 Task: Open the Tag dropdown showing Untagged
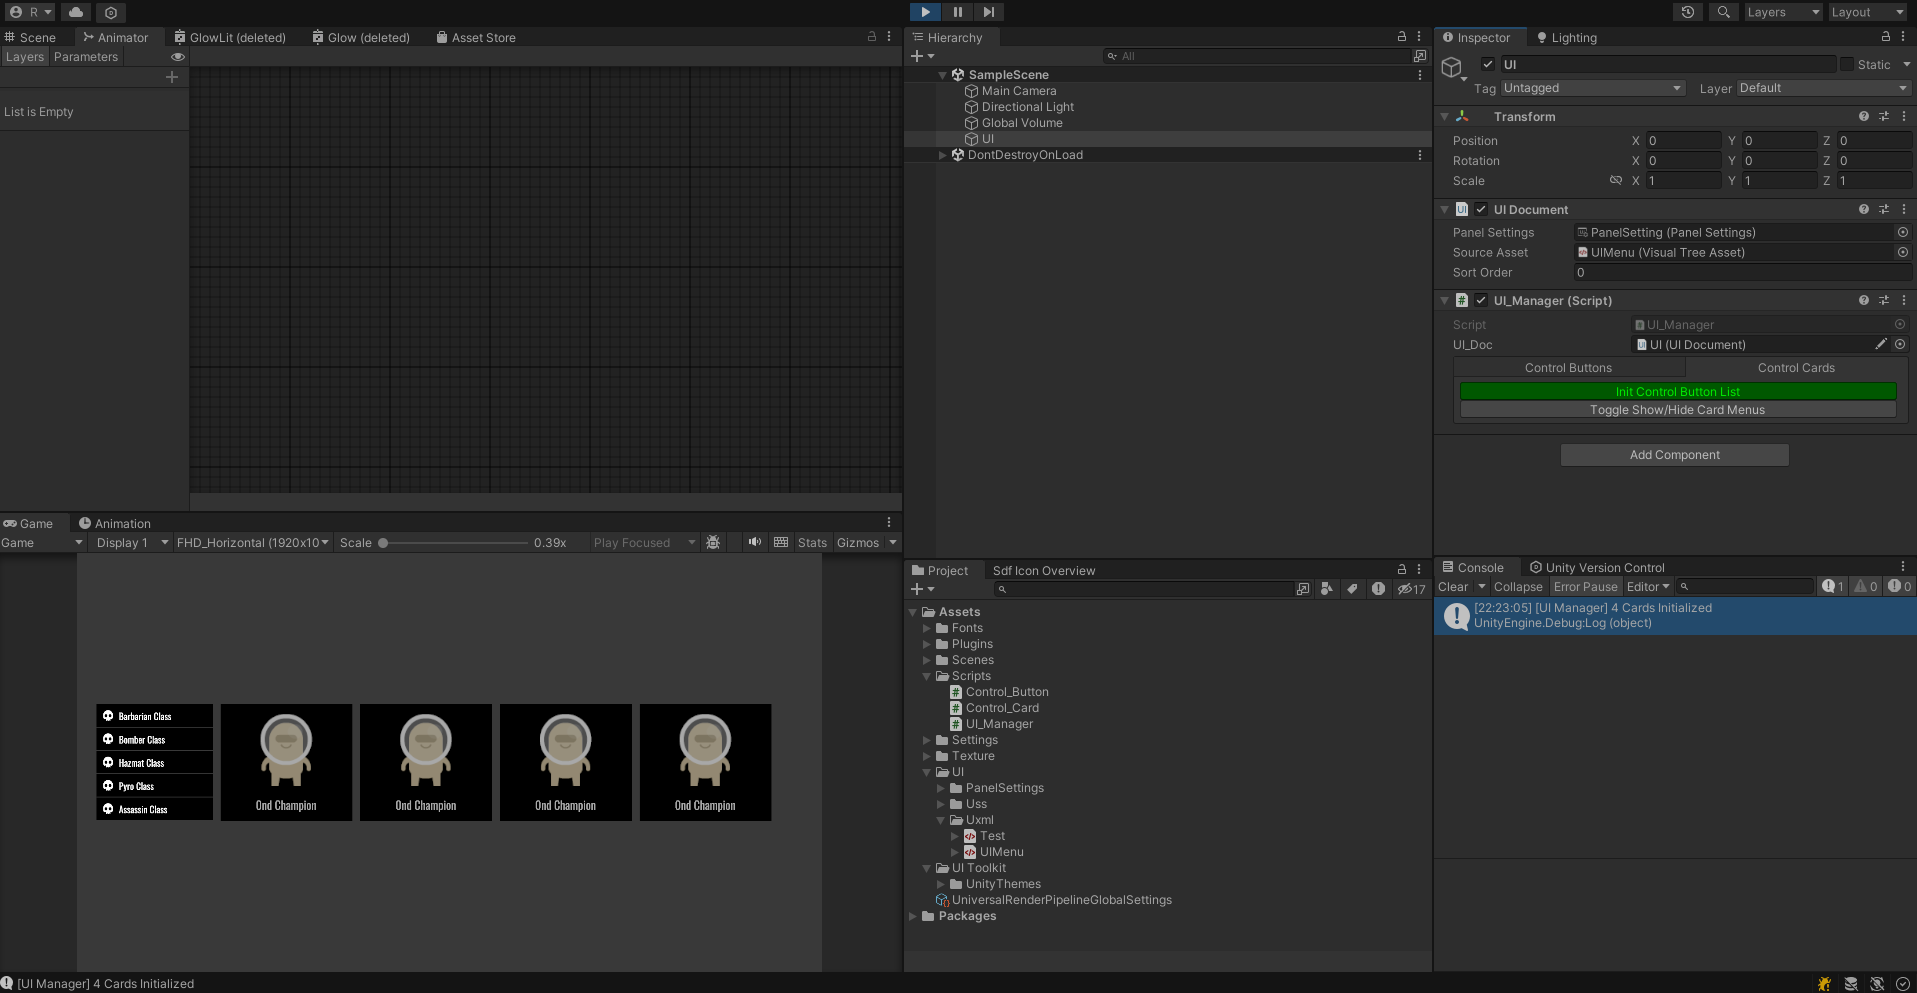point(1592,88)
